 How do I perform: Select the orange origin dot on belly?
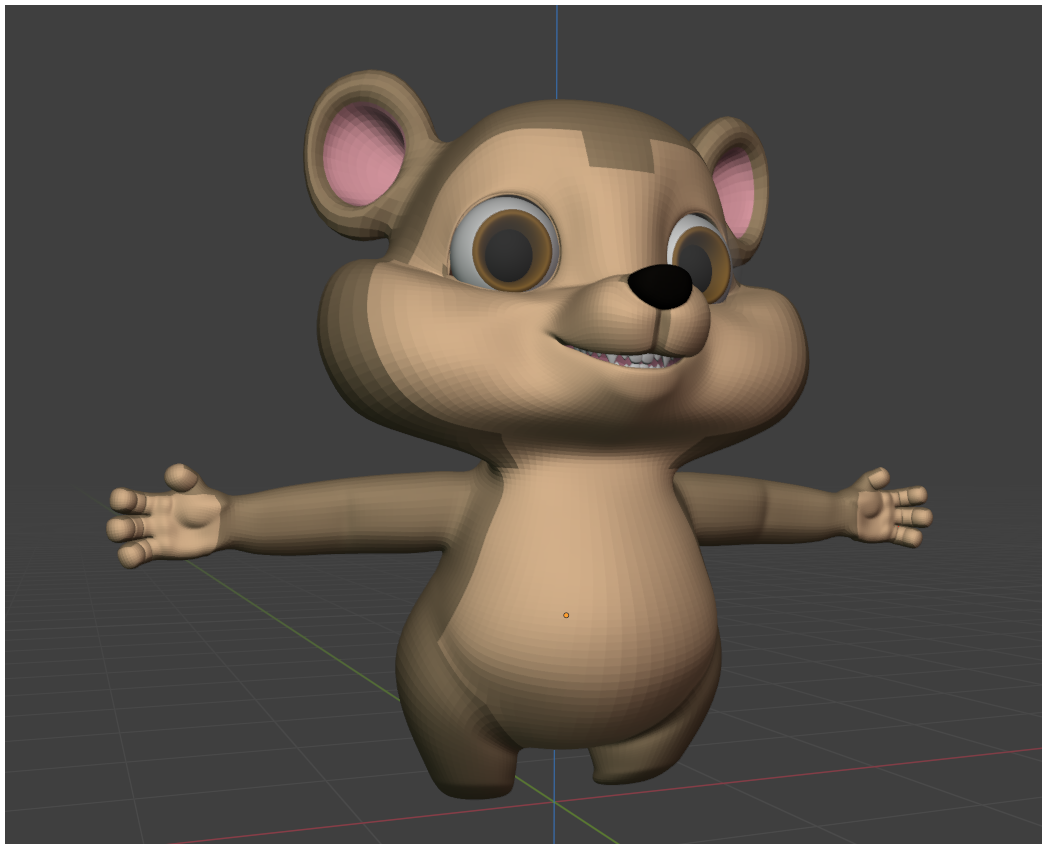pyautogui.click(x=566, y=615)
